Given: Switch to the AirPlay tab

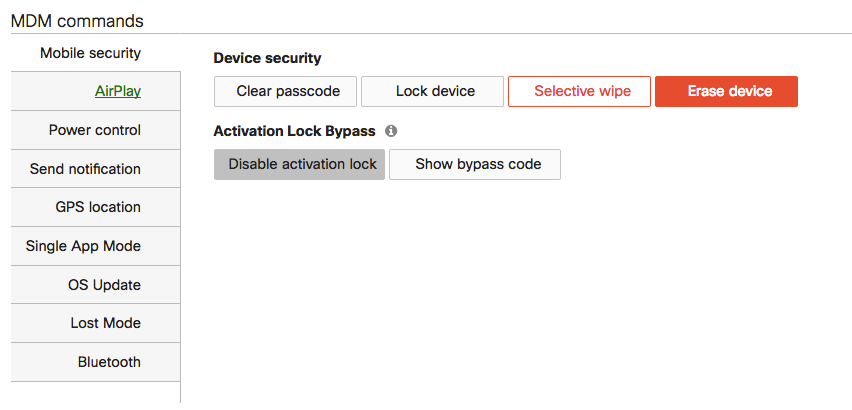Looking at the screenshot, I should click(x=118, y=91).
